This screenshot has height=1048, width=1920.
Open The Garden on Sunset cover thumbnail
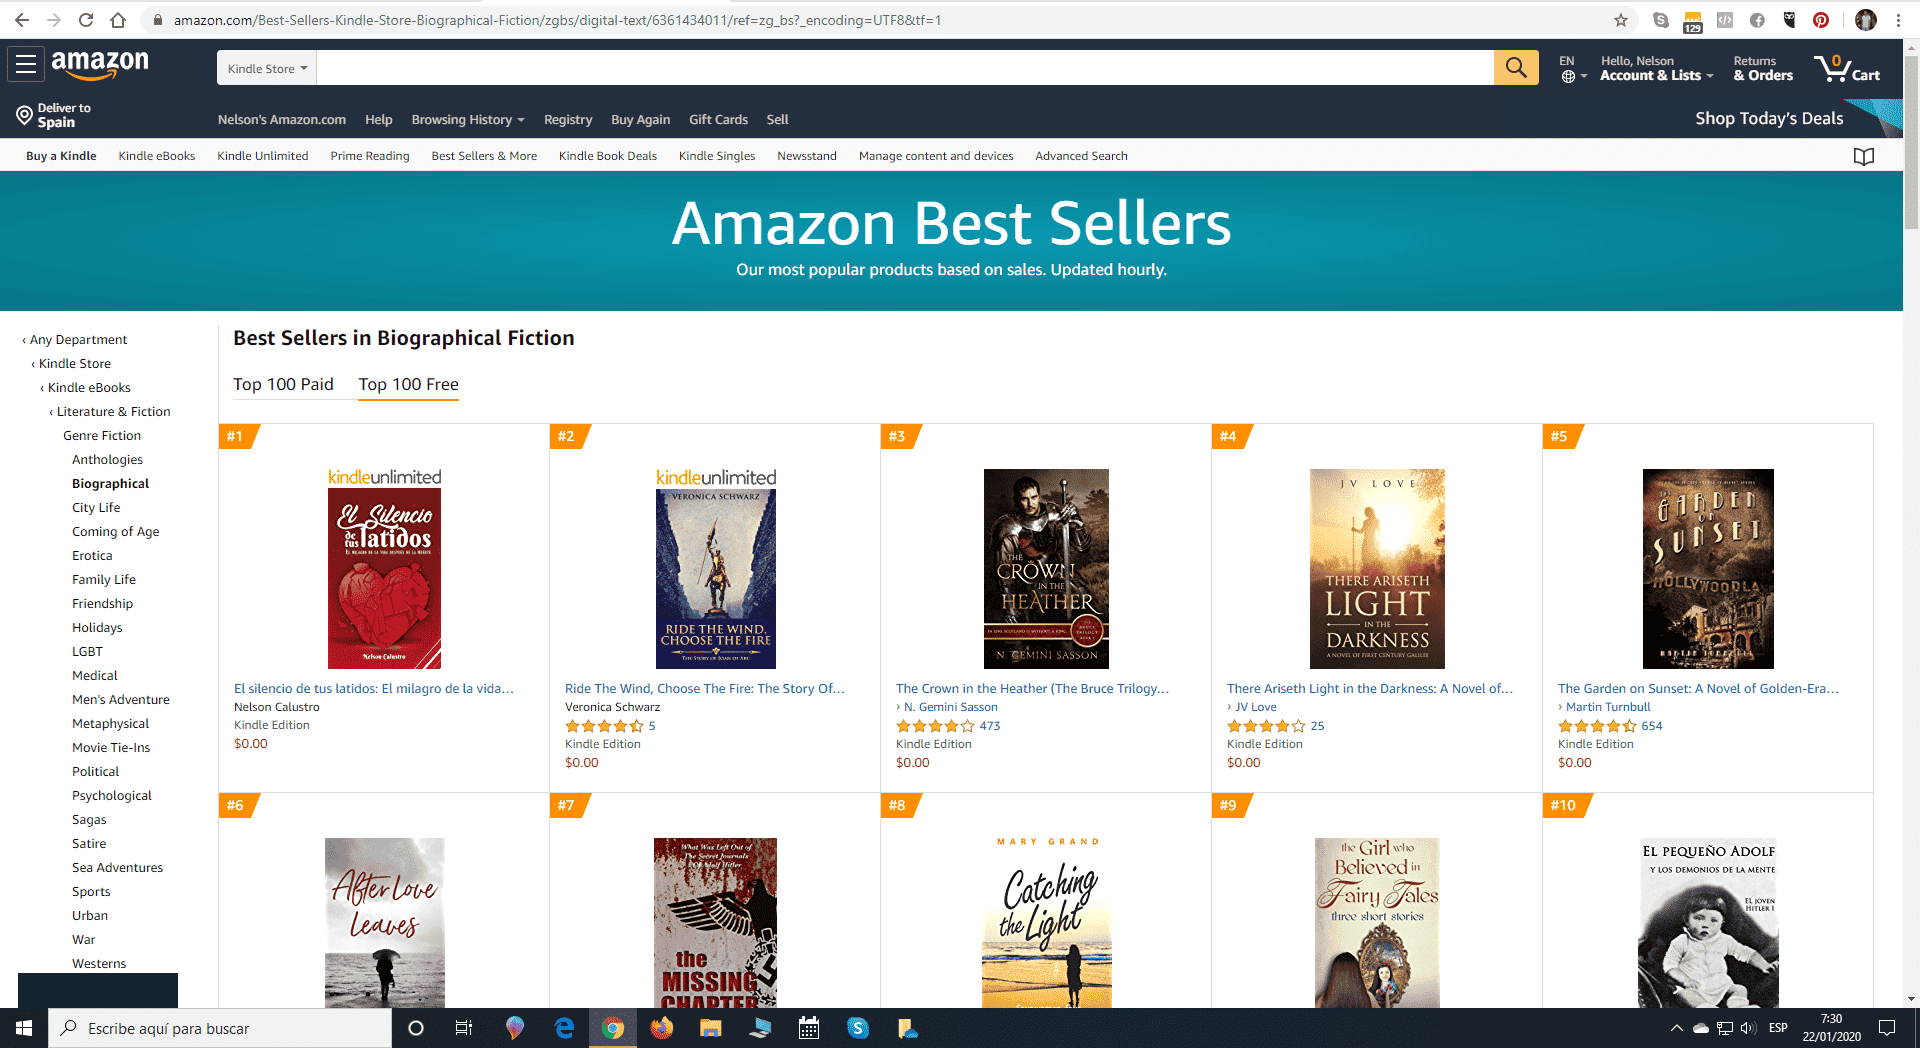click(x=1708, y=569)
